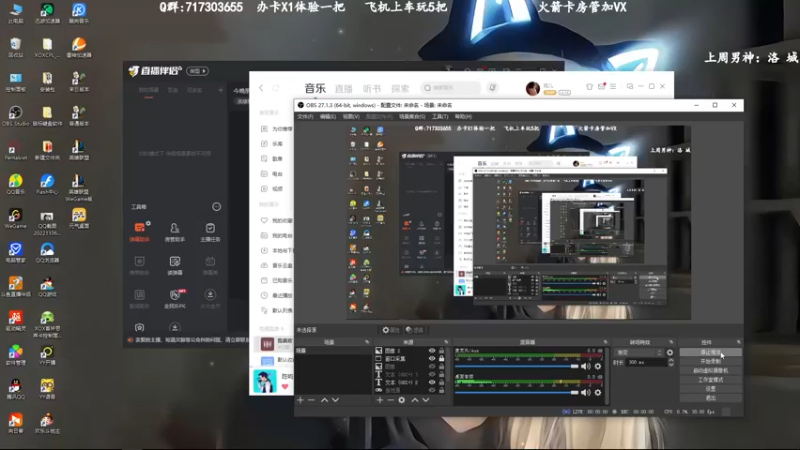
Task: Open the 电脑管家 desktop shortcut
Action: coord(15,253)
